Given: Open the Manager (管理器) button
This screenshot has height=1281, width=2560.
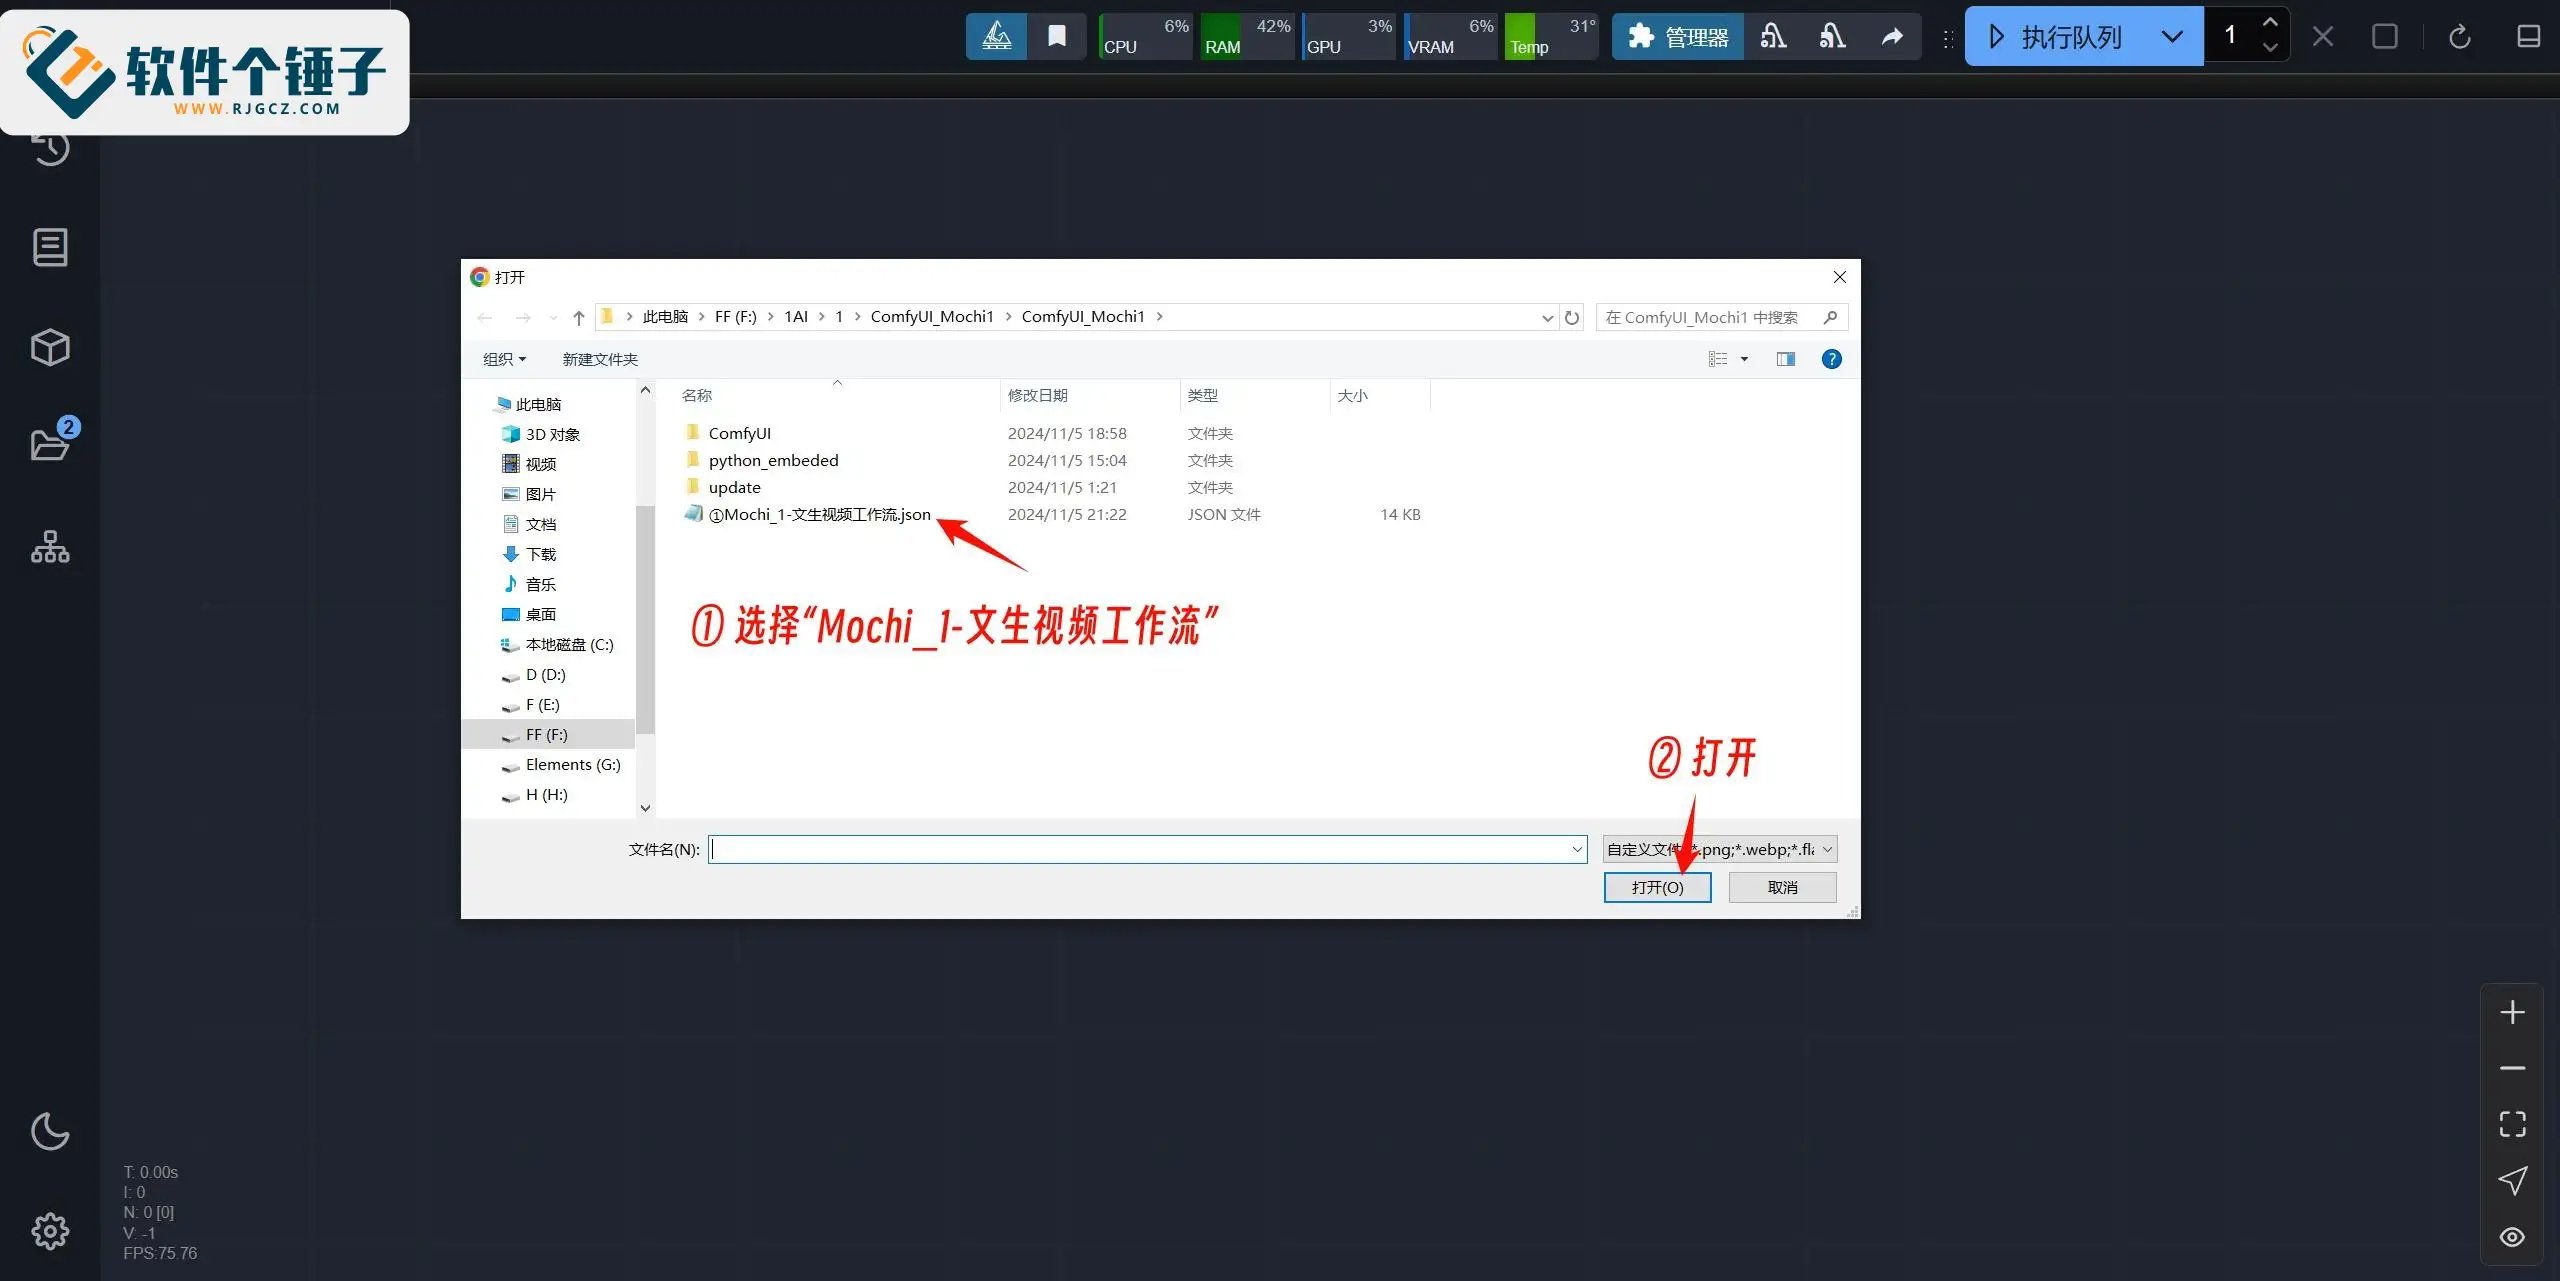Looking at the screenshot, I should [1678, 37].
